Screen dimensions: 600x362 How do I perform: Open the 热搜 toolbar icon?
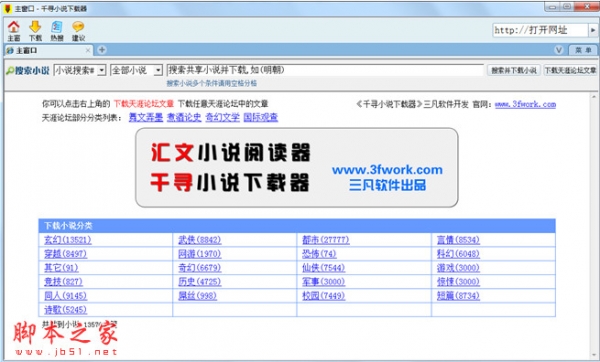coord(57,31)
